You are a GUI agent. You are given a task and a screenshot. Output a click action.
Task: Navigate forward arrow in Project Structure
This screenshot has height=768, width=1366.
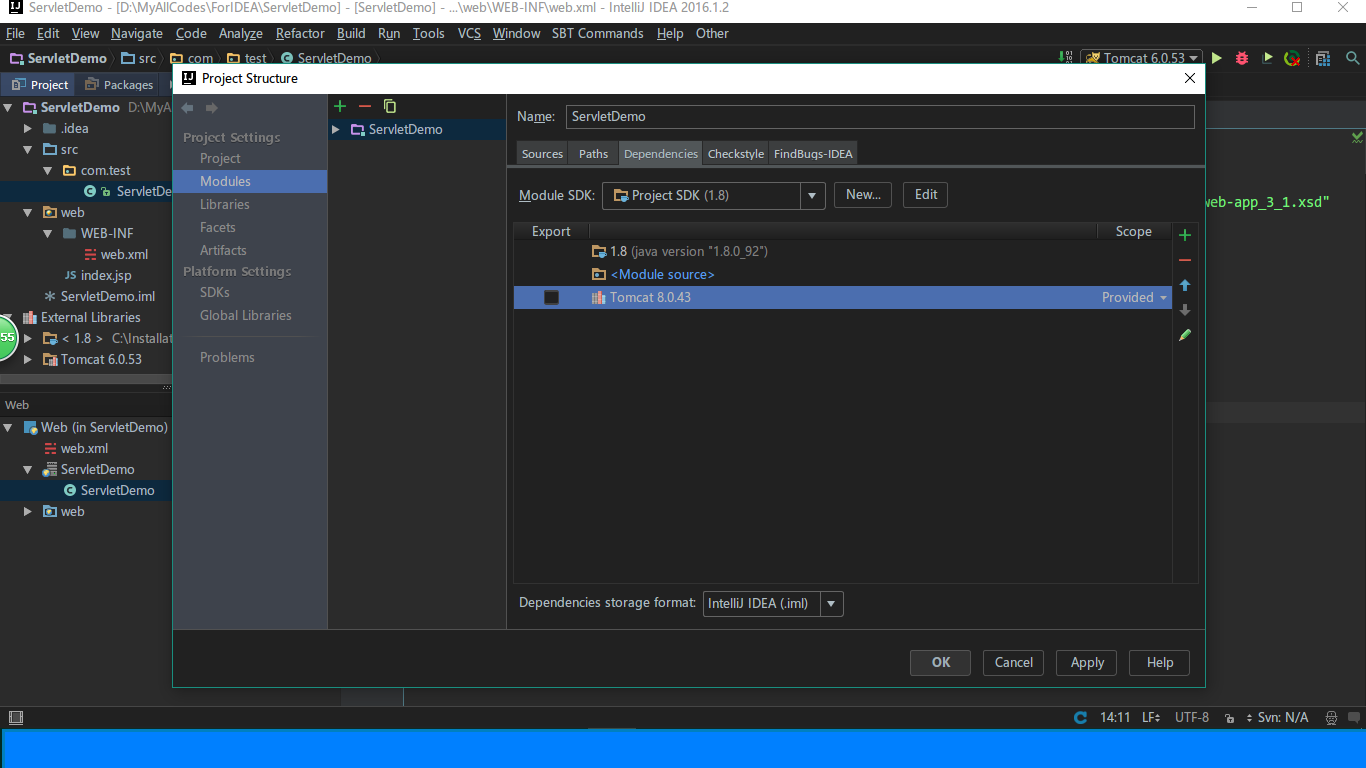coord(211,107)
